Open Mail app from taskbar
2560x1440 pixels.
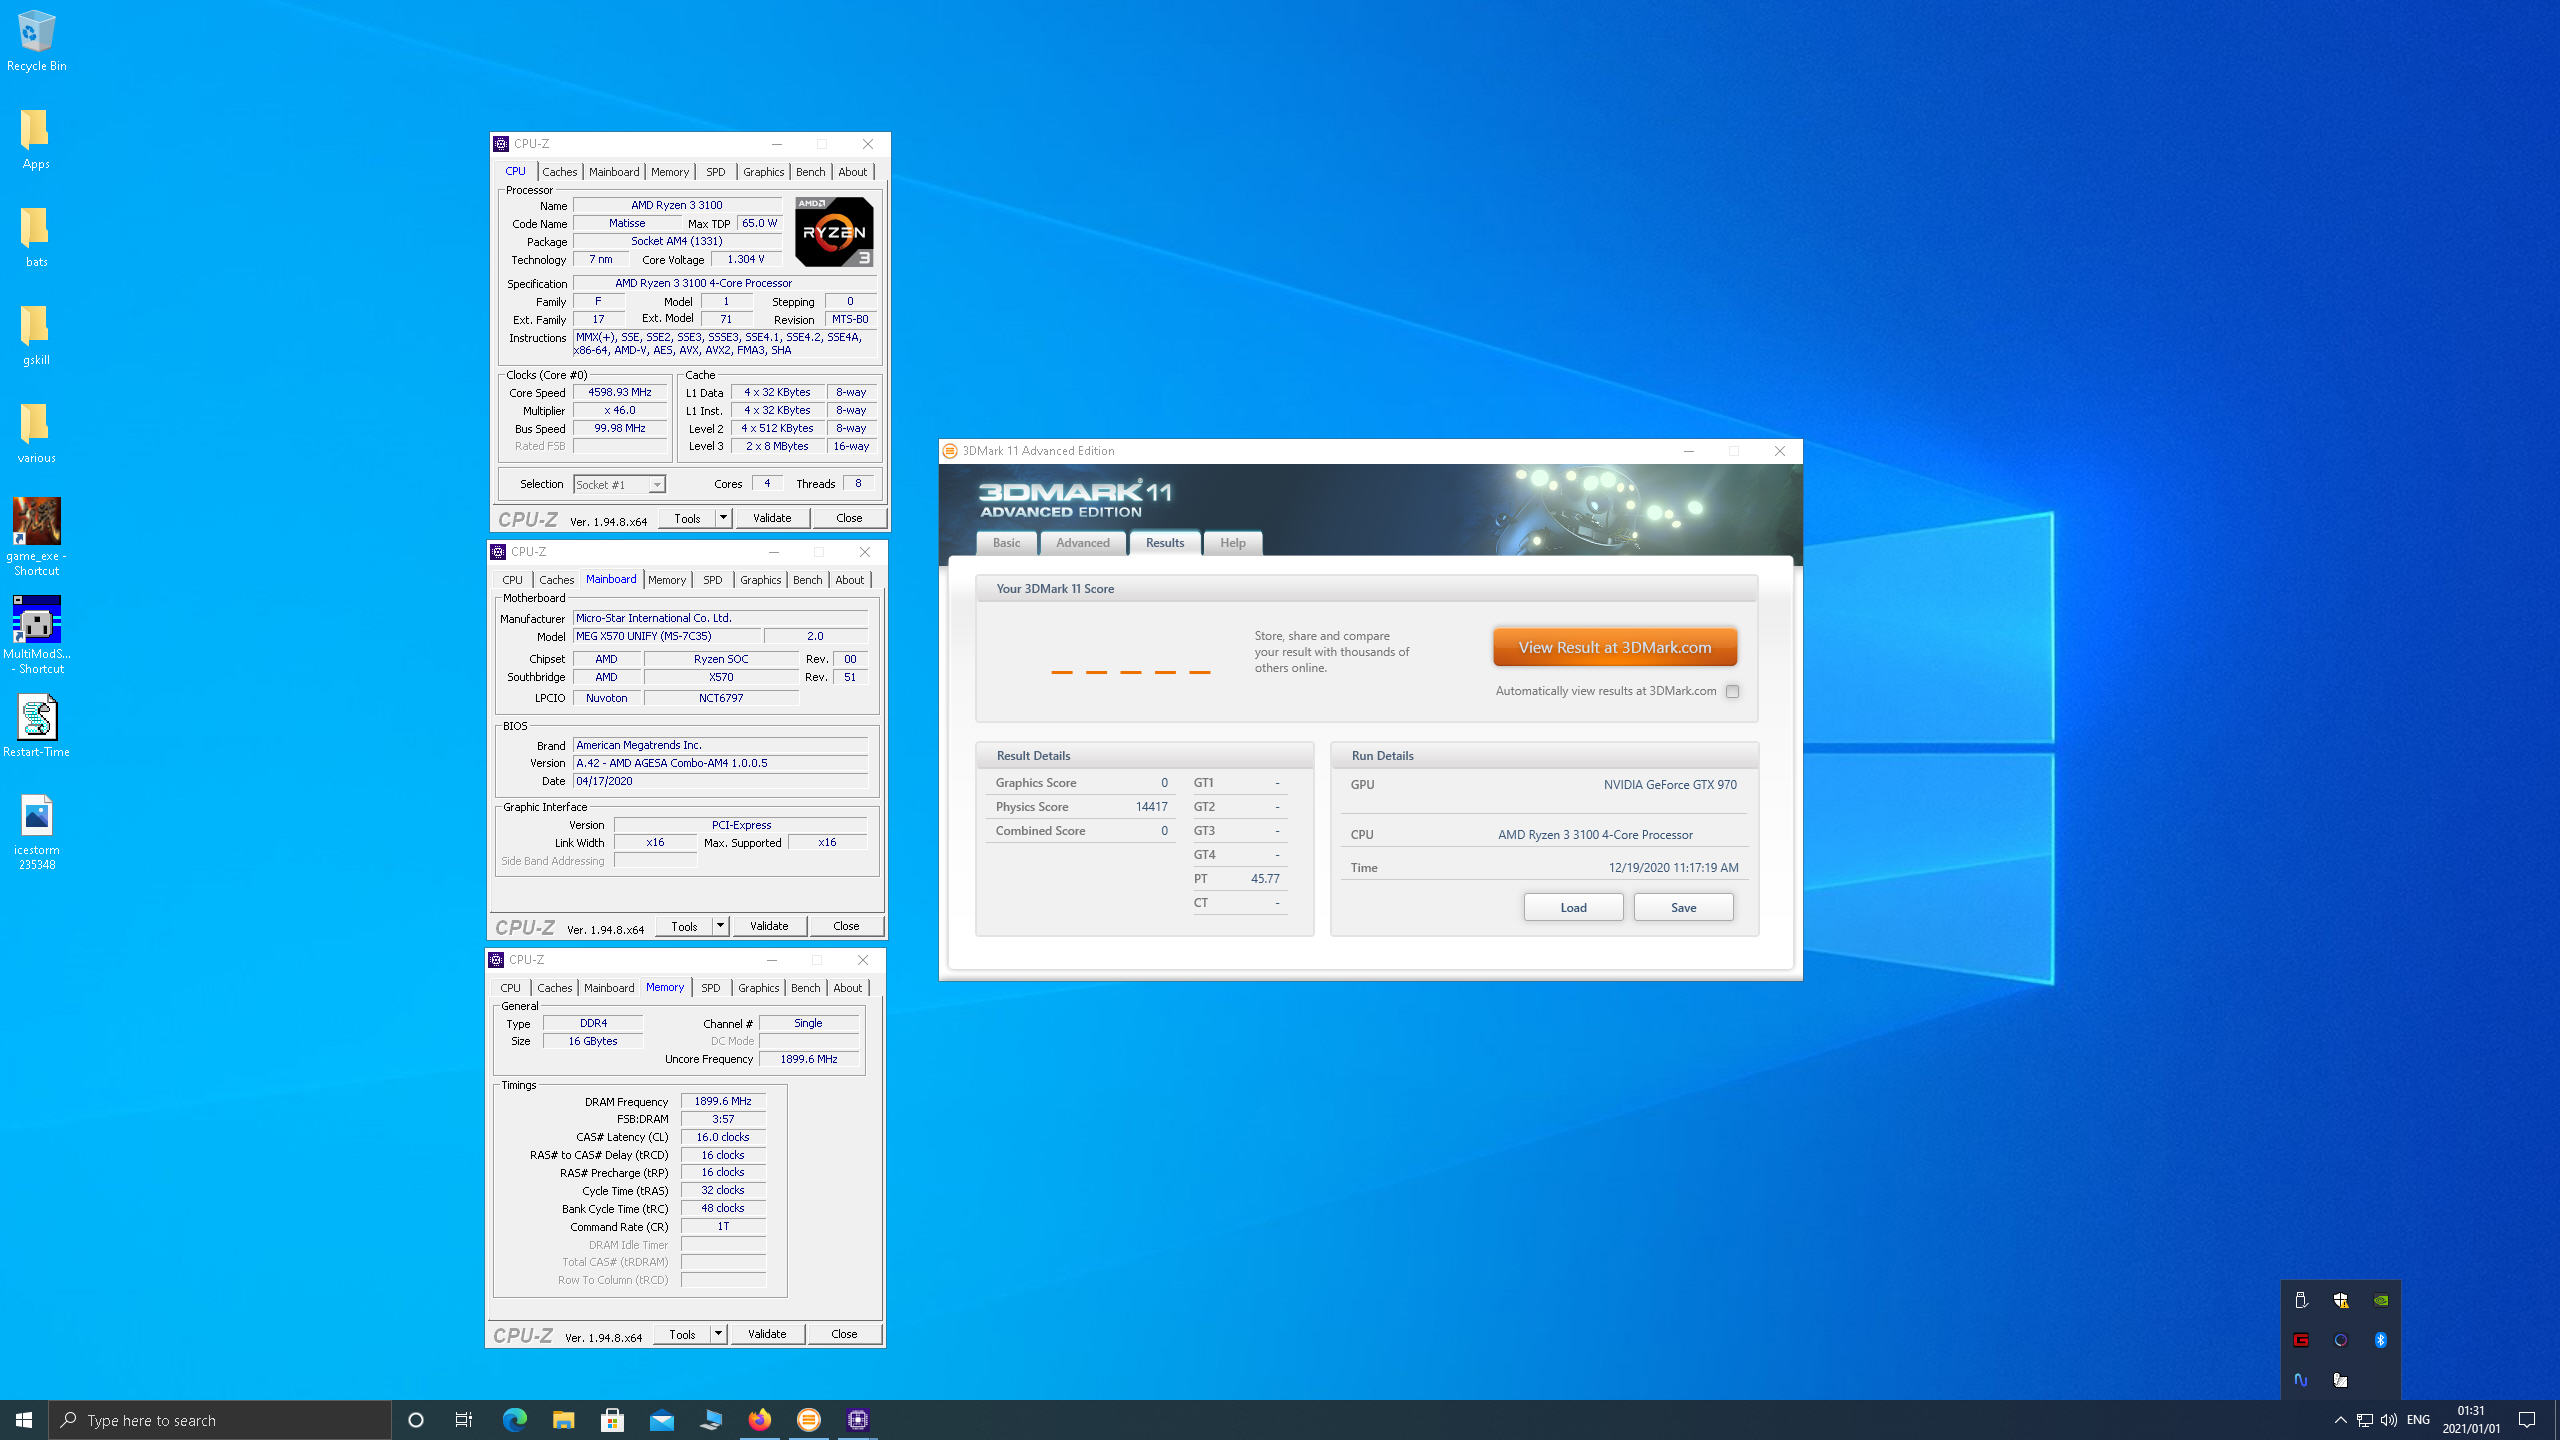tap(661, 1420)
